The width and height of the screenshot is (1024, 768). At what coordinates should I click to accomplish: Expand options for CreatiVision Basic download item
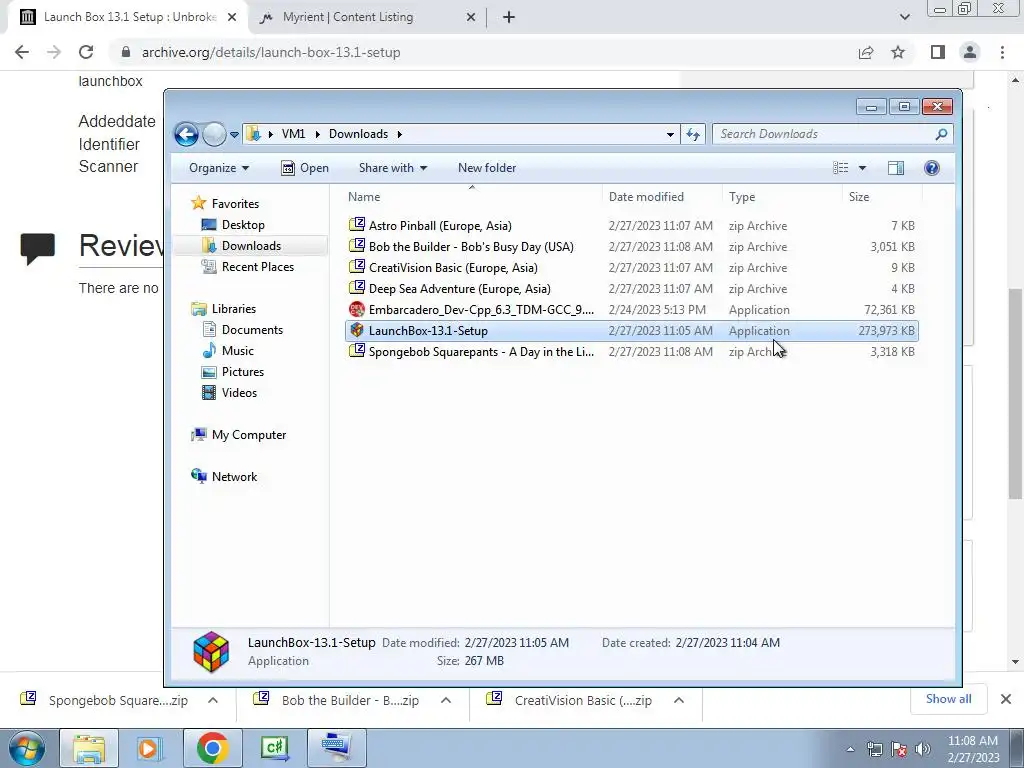pos(679,700)
